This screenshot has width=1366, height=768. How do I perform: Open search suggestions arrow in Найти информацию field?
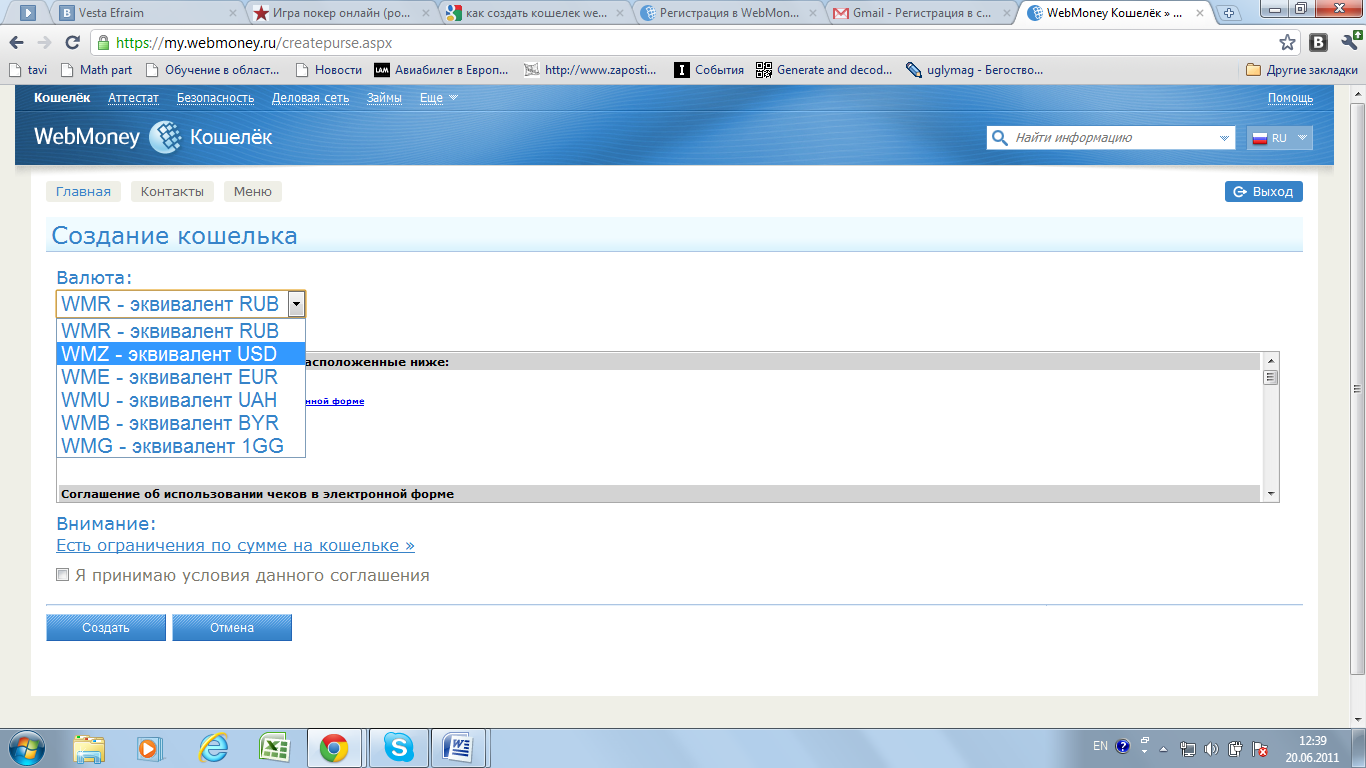1225,138
